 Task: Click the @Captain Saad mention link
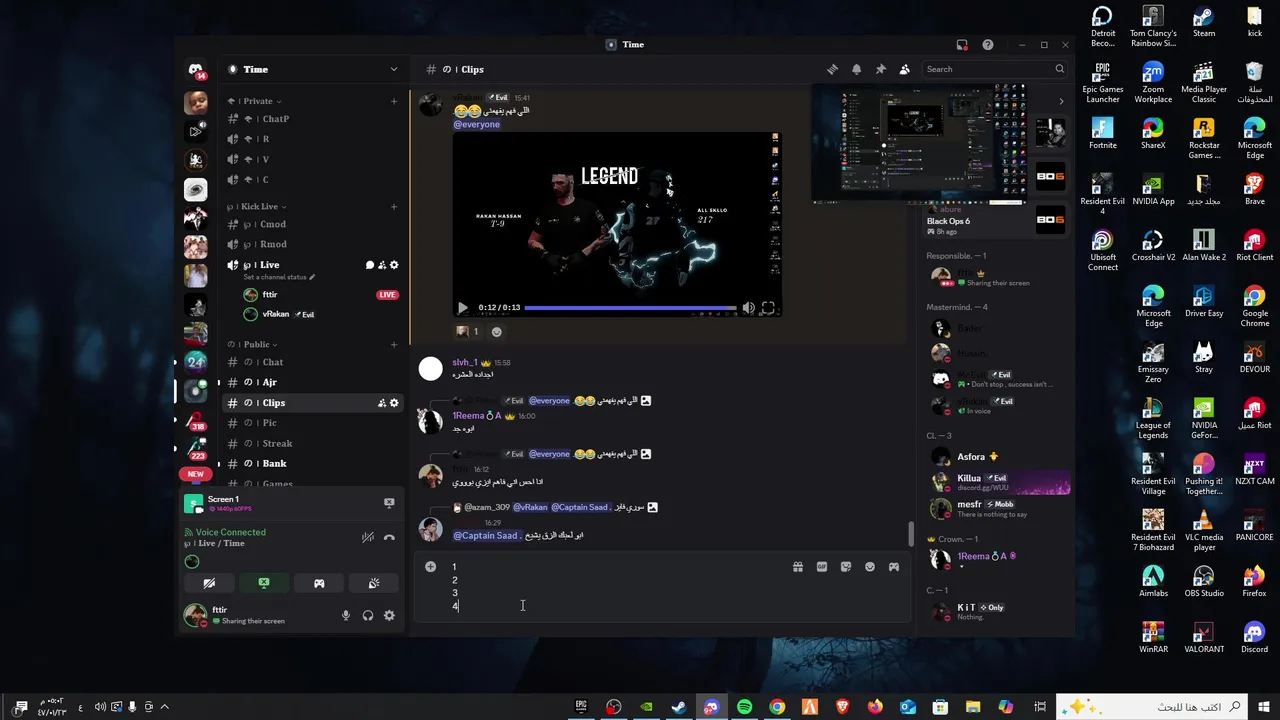coord(486,536)
